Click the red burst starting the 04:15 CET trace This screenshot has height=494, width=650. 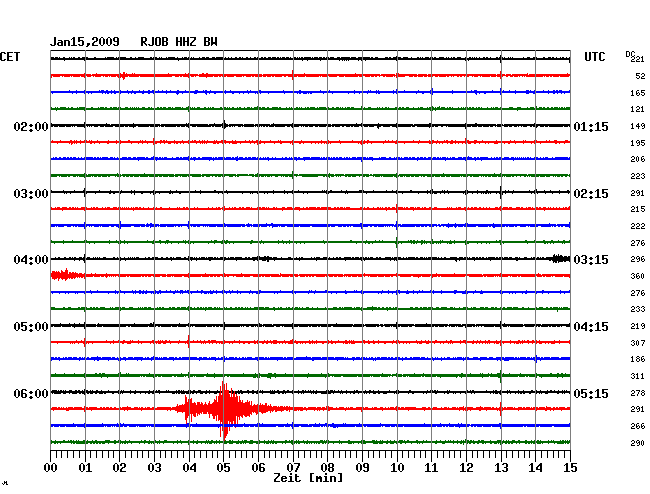(x=67, y=275)
